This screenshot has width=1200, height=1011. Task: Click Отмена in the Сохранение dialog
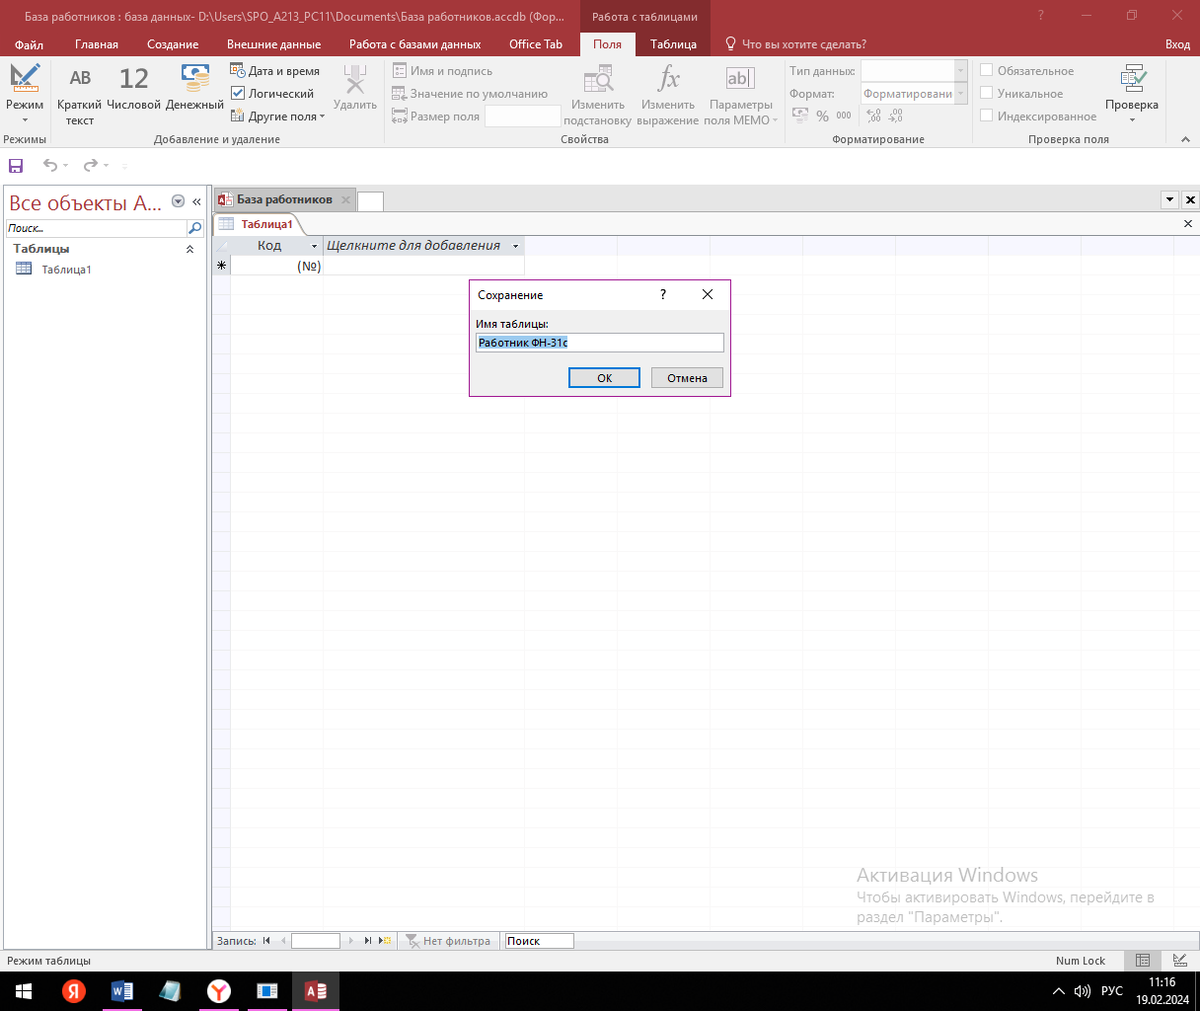[x=687, y=378]
